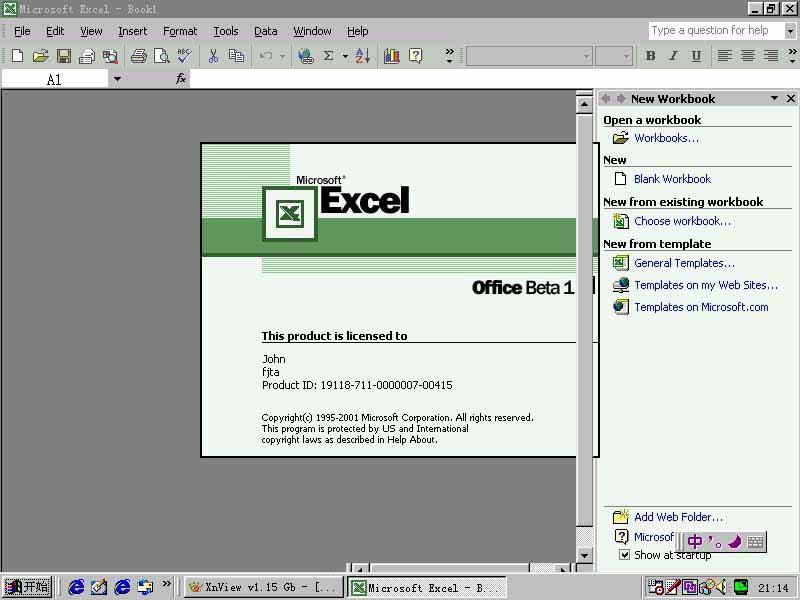This screenshot has height=600, width=800.
Task: Click Templates on Microsoft.com link
Action: (x=701, y=307)
